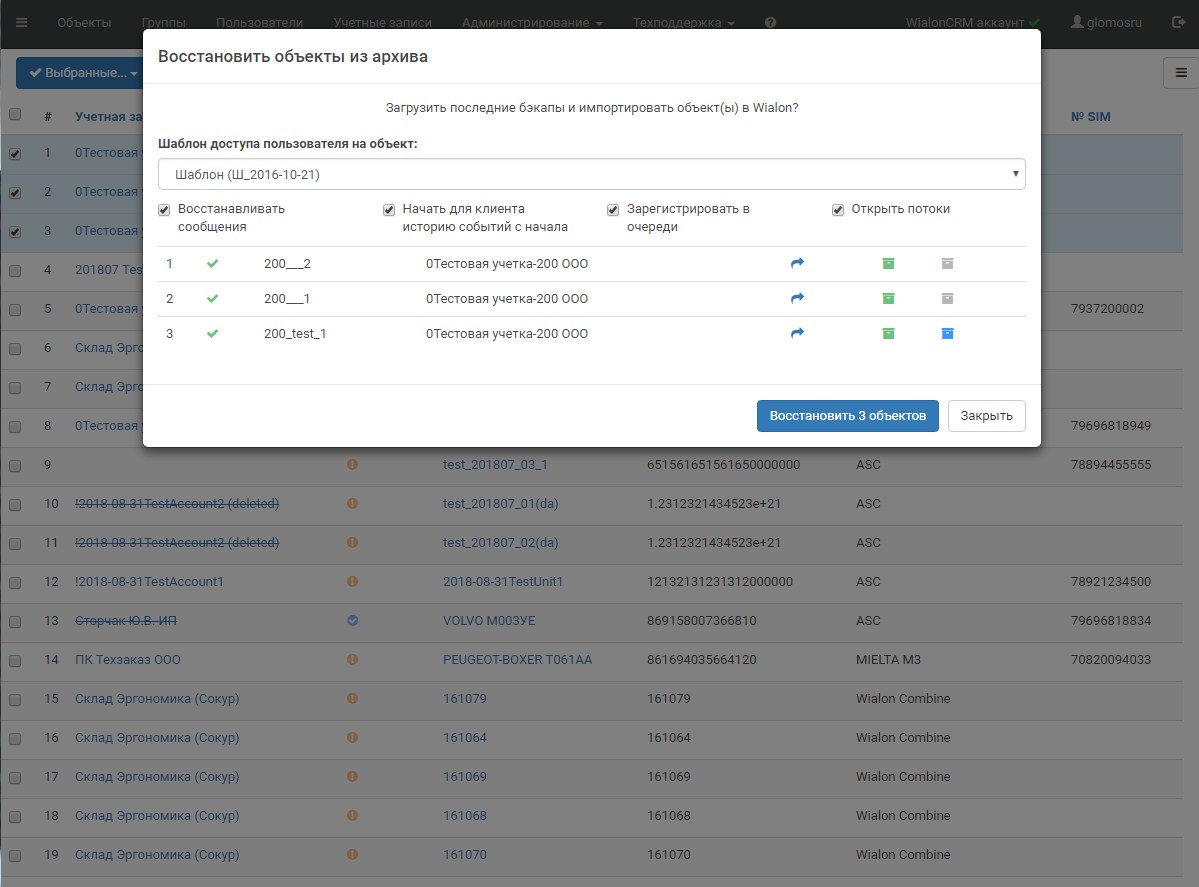This screenshot has height=887, width=1199.
Task: Click orange status icon in row 12
Action: click(352, 582)
